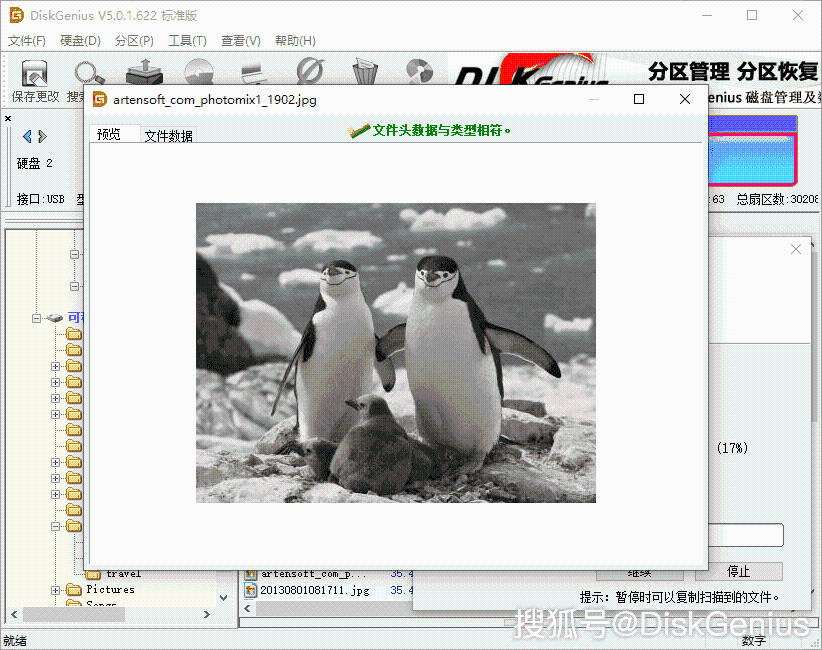This screenshot has height=650, width=822.
Task: Click the disc-shaped quick partition toolbar icon
Action: [199, 72]
